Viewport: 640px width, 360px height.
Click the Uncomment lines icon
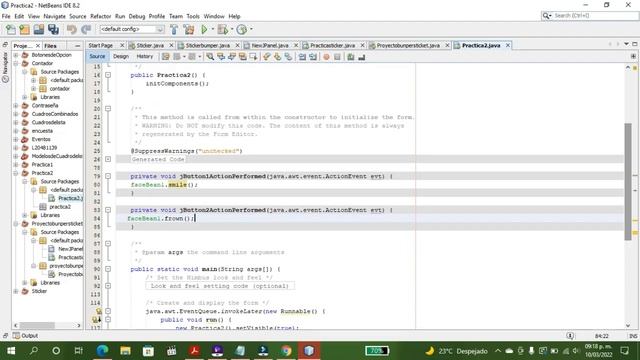click(361, 57)
